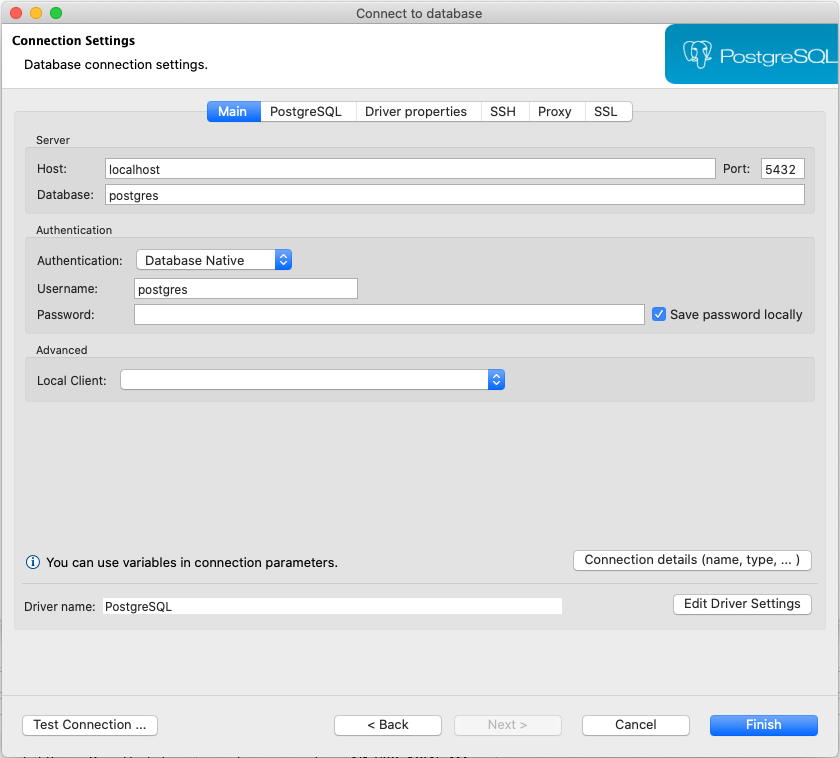Focus the Password field
The height and width of the screenshot is (758, 840).
(x=389, y=314)
